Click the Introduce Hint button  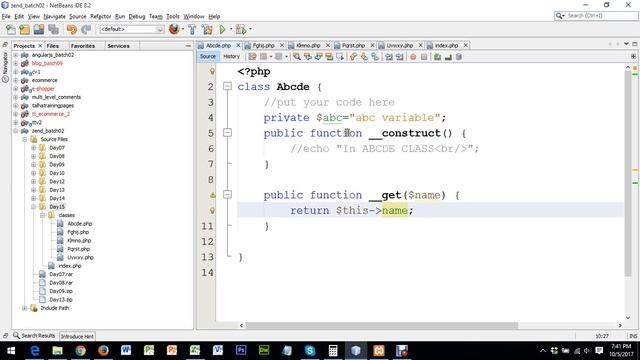[x=77, y=336]
